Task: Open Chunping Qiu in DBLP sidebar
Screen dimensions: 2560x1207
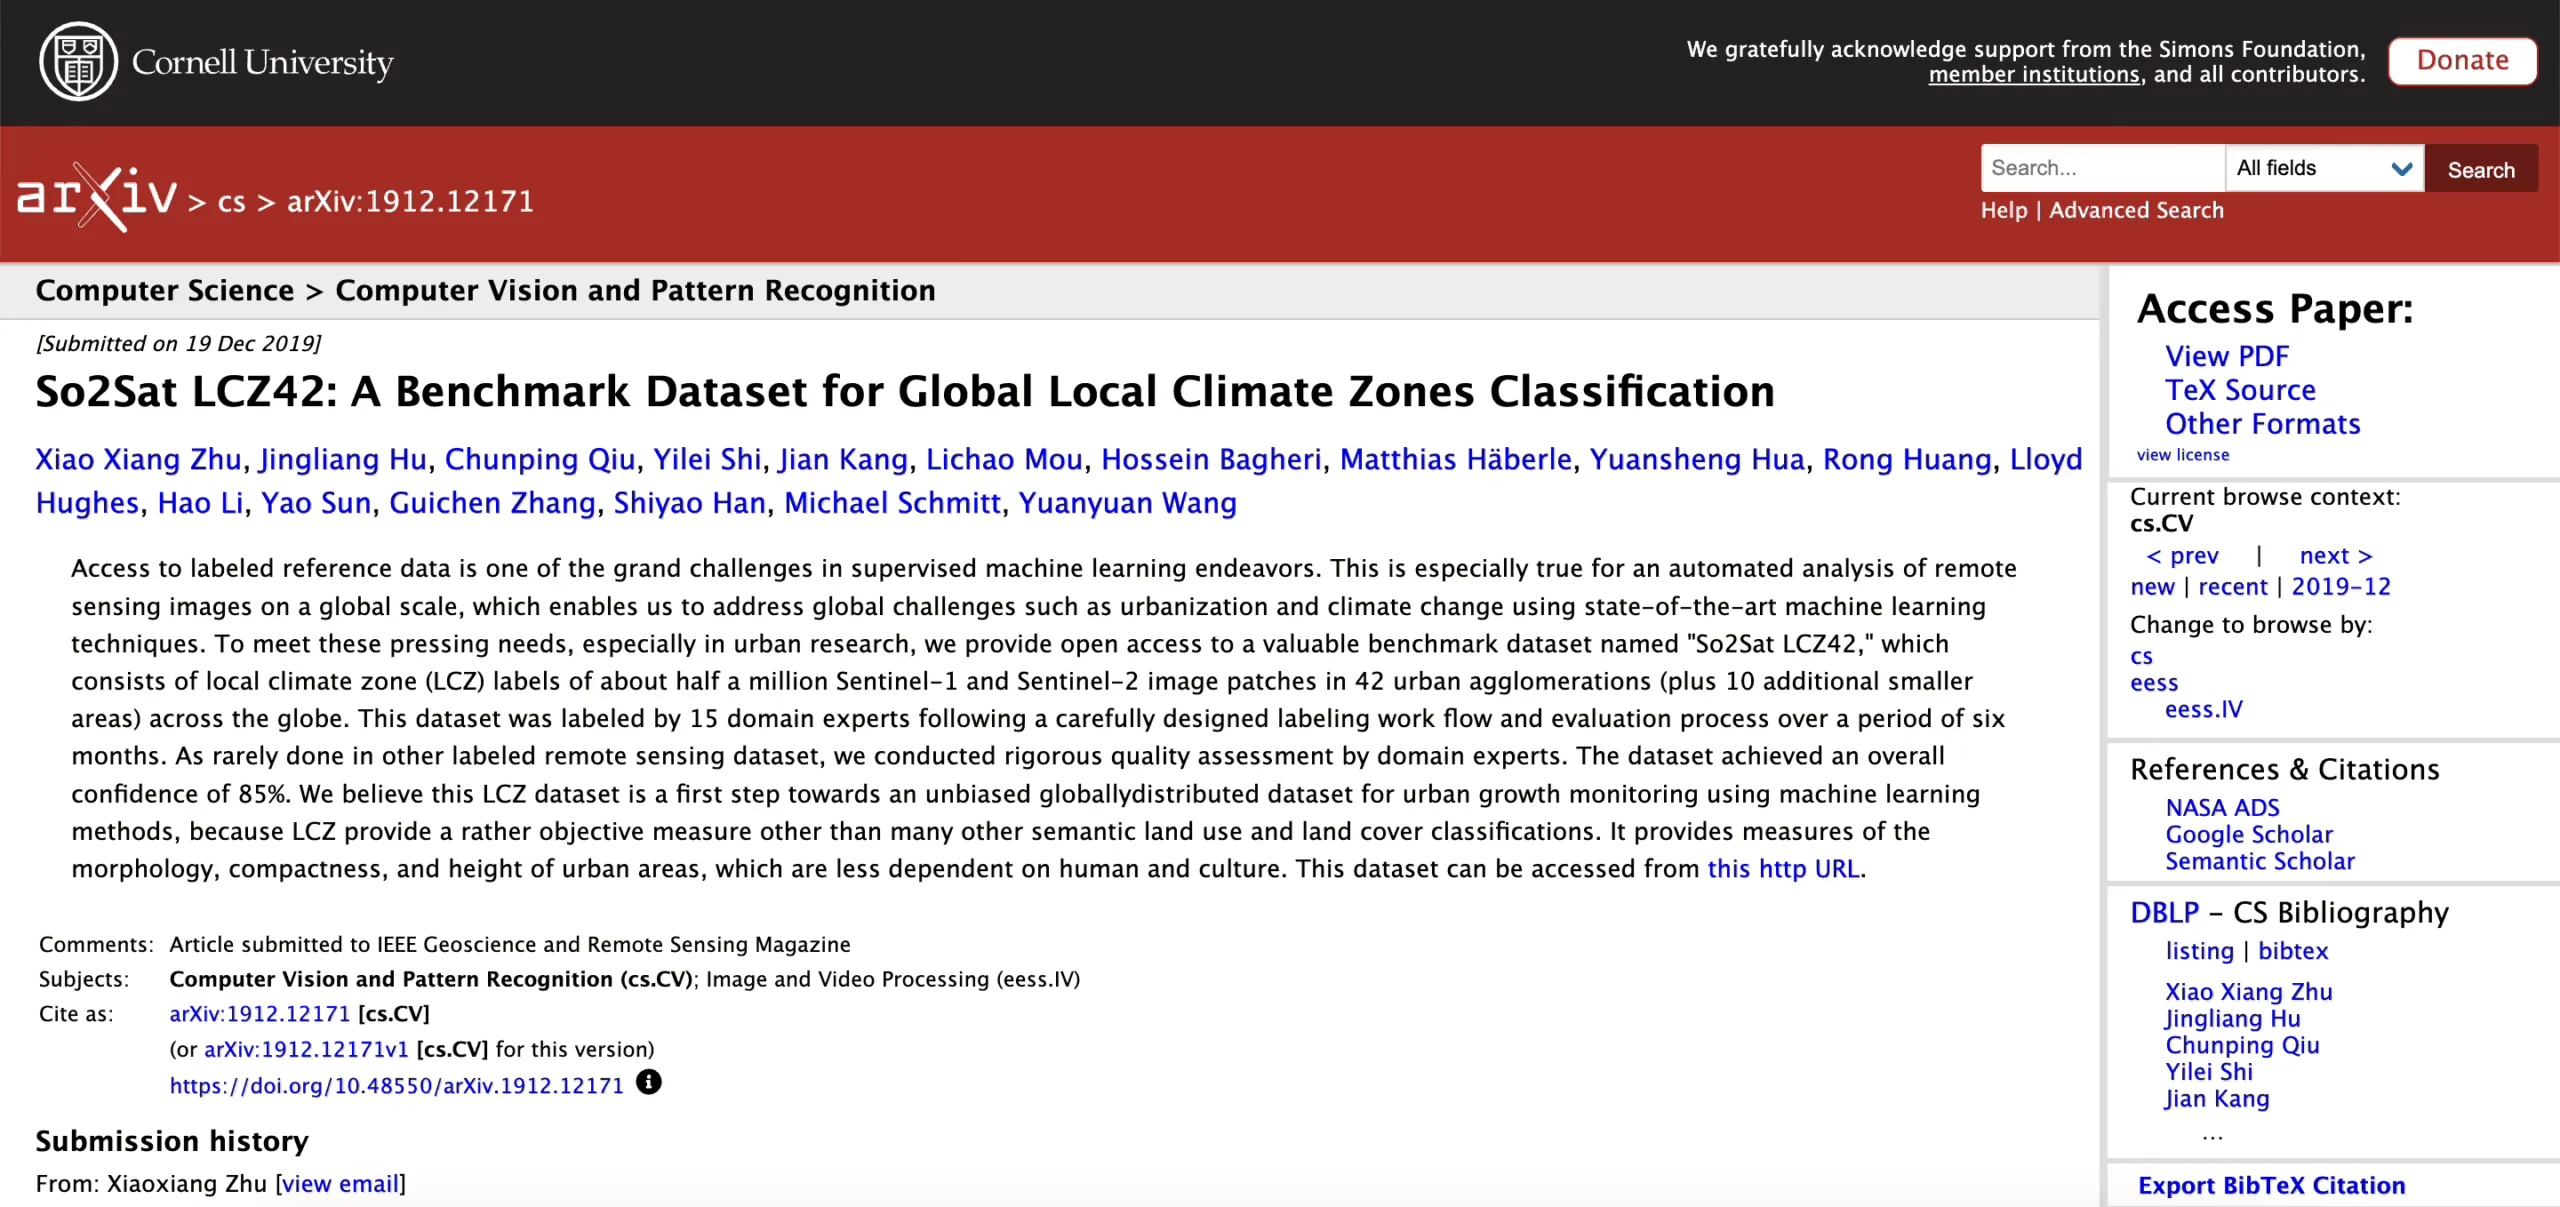Action: coord(2242,1045)
